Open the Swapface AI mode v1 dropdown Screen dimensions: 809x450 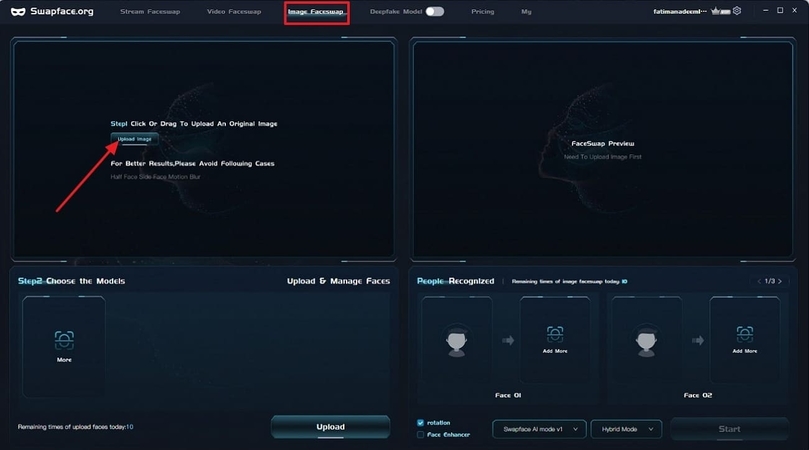(539, 429)
